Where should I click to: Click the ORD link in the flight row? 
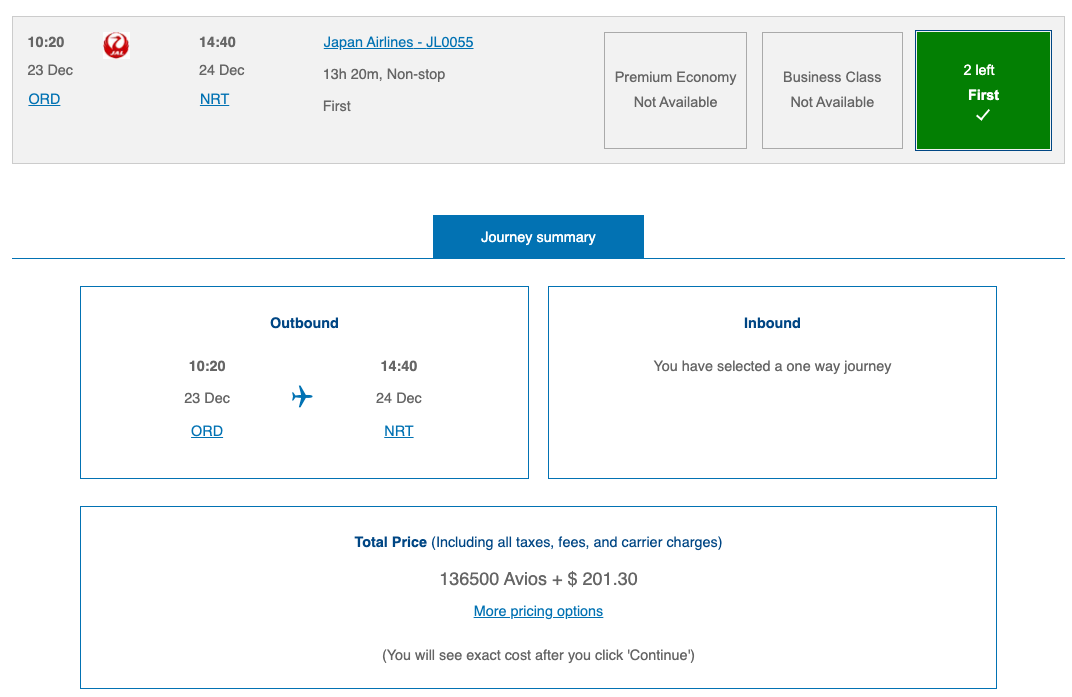pos(44,99)
